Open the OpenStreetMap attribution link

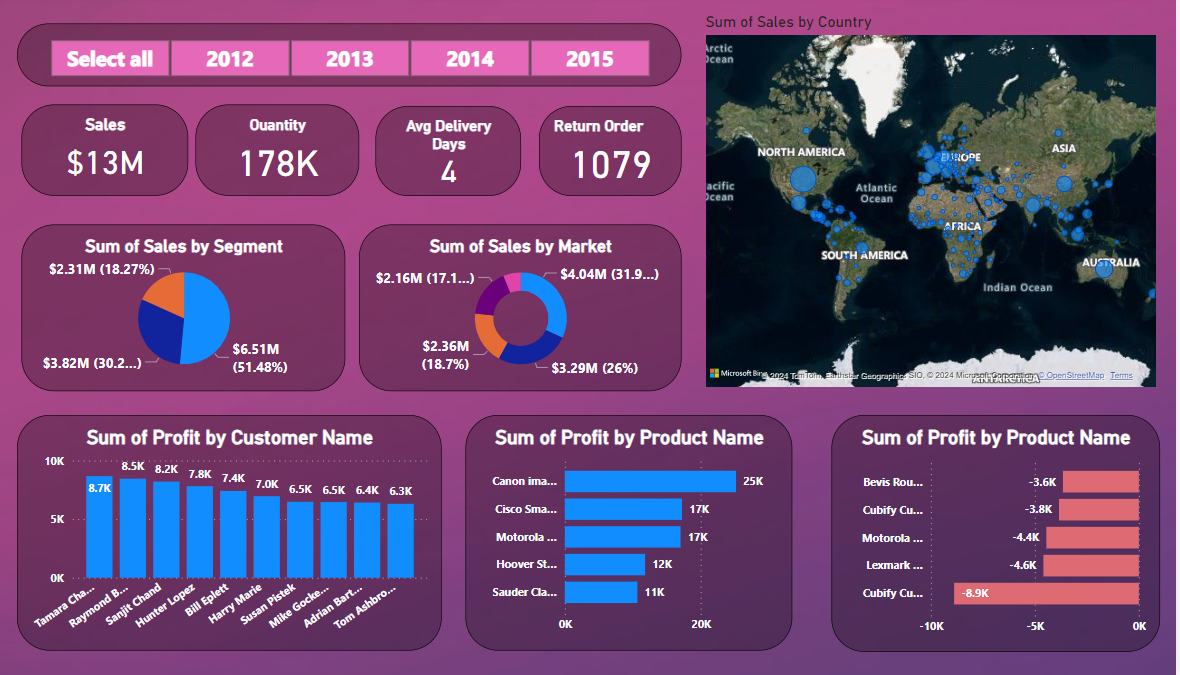tap(1075, 376)
